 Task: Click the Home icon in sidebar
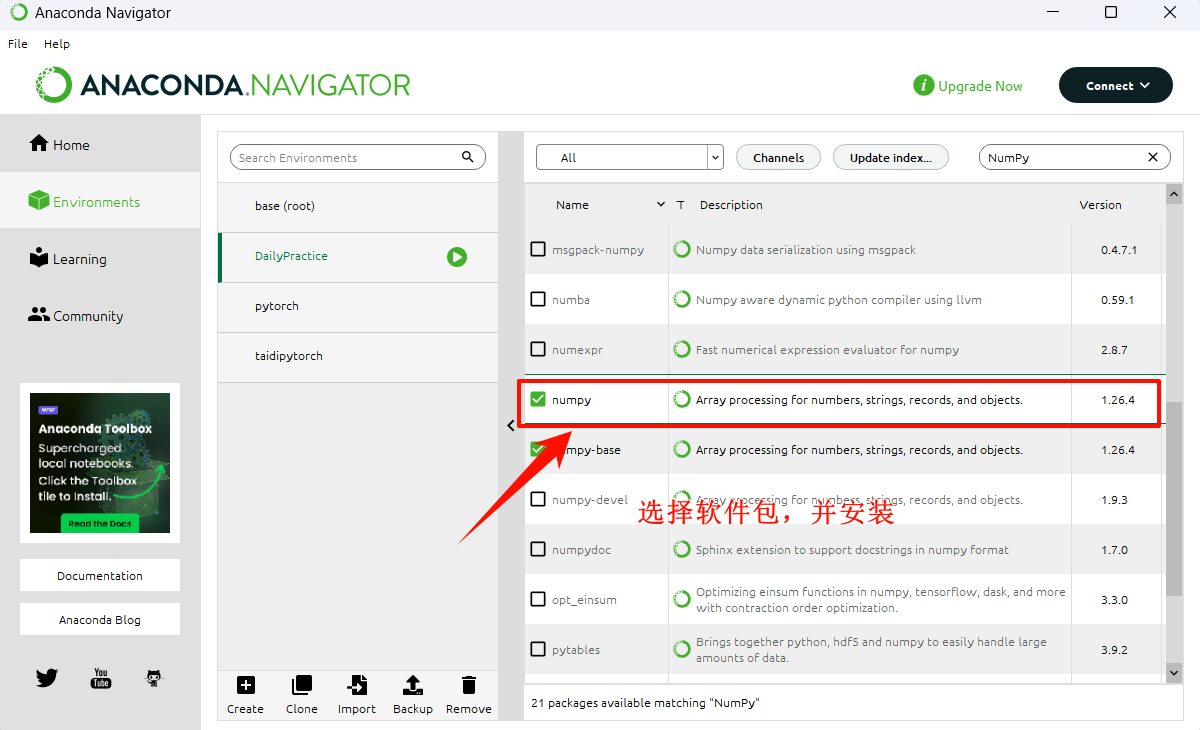(39, 143)
